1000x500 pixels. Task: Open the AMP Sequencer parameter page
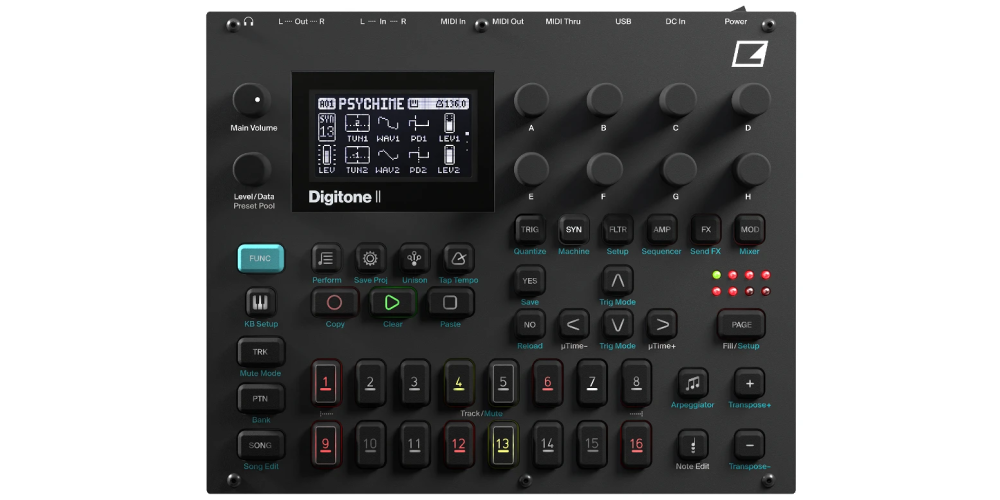[x=662, y=230]
